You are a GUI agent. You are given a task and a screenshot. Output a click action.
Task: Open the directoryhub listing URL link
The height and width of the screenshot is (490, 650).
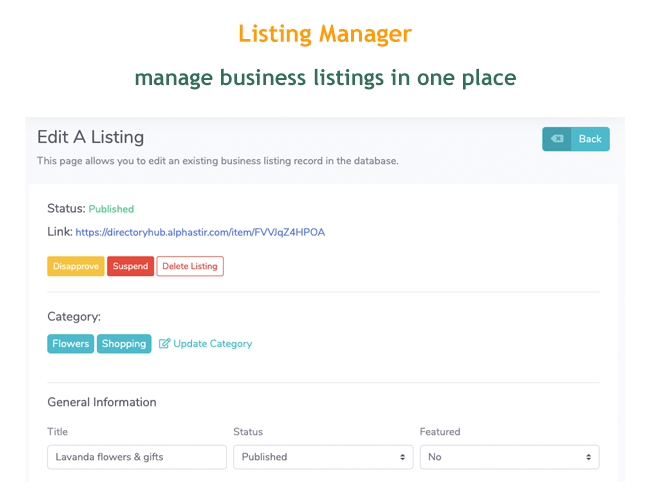click(200, 232)
